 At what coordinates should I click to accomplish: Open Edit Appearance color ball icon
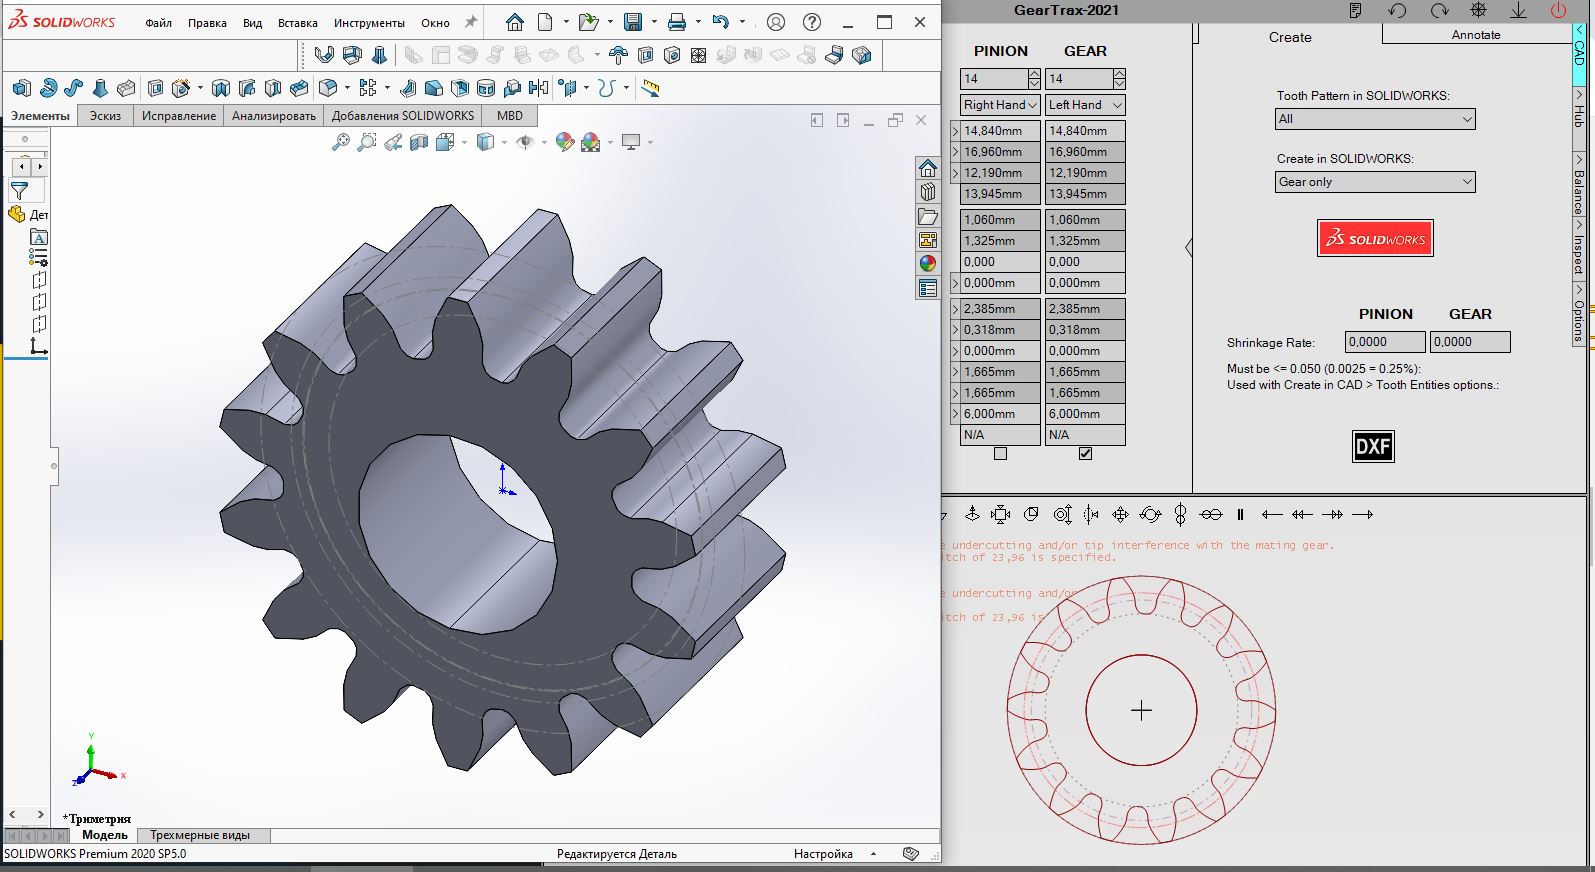(x=564, y=142)
